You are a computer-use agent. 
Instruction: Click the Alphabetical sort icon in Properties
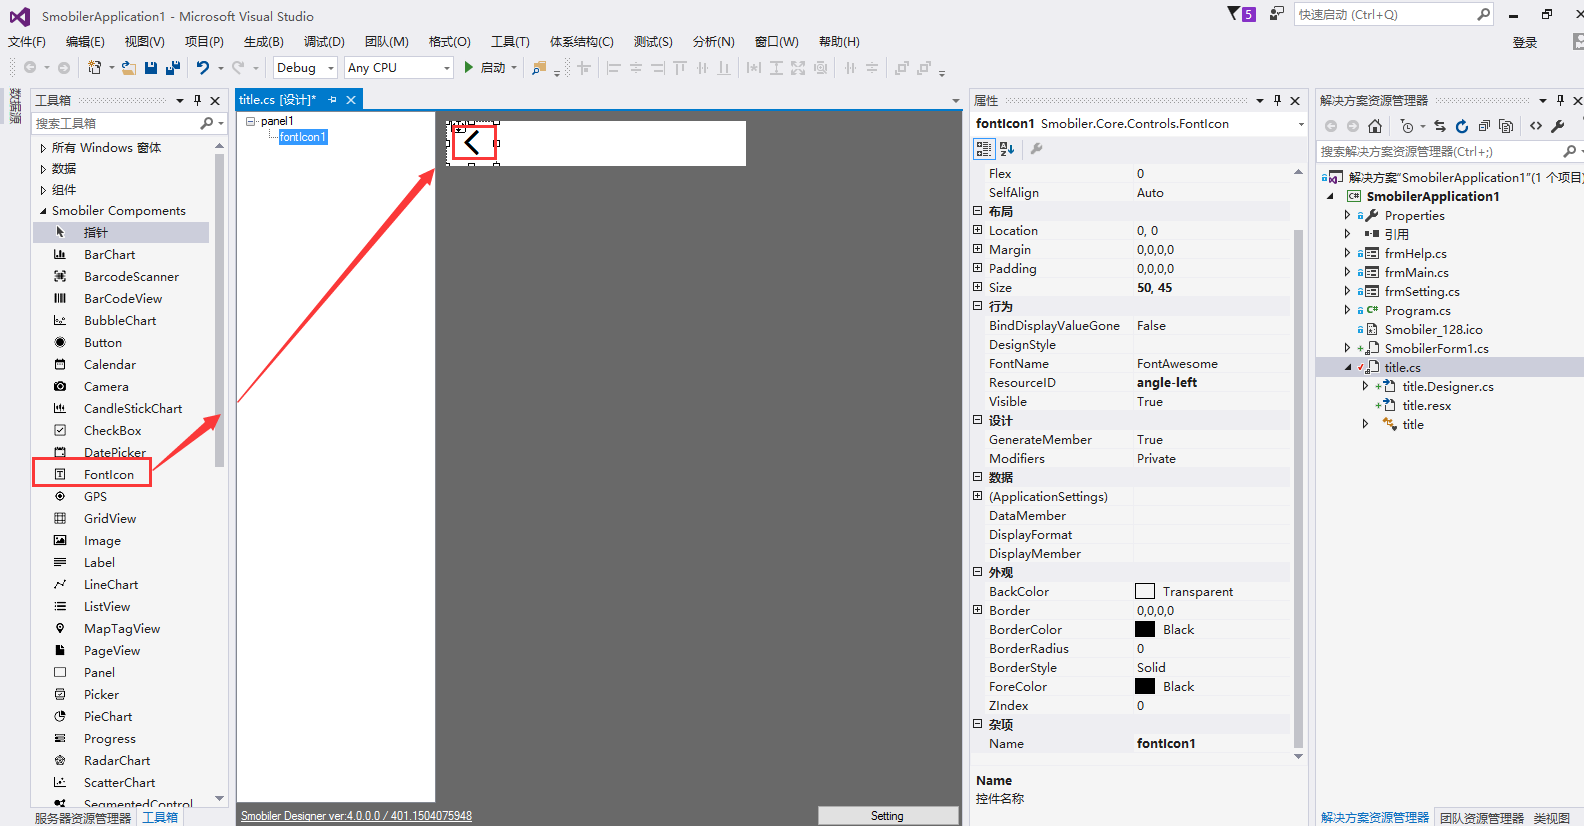(x=1007, y=149)
